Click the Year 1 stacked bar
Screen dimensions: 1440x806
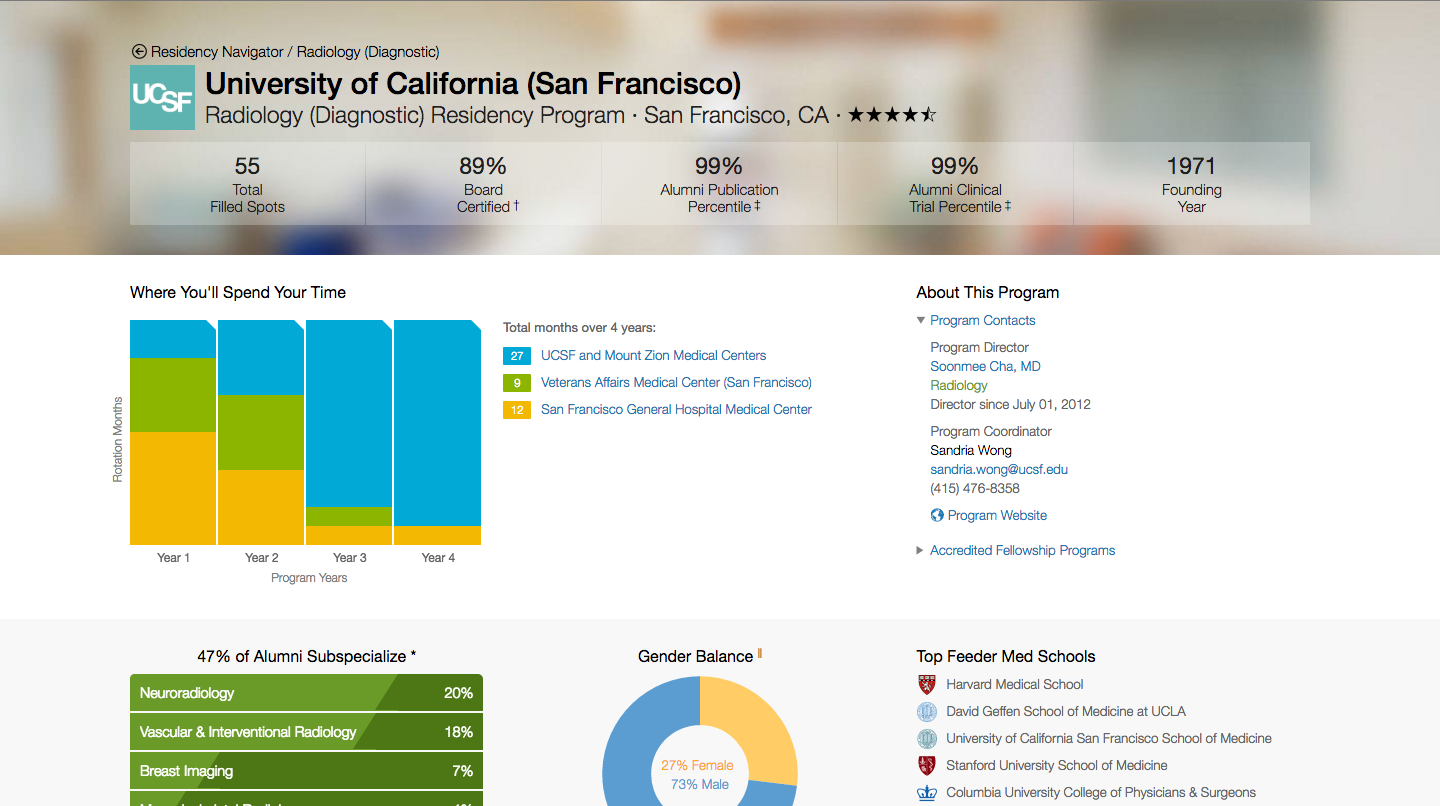click(x=173, y=432)
